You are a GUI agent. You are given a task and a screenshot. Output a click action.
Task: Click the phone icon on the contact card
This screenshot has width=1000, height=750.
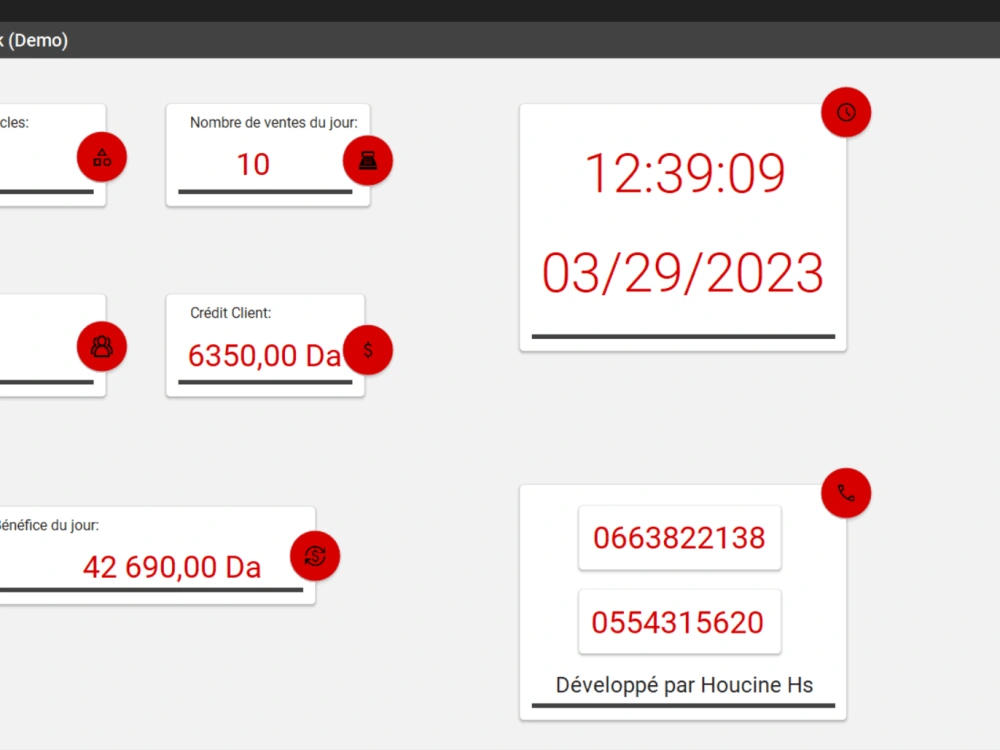pos(846,493)
